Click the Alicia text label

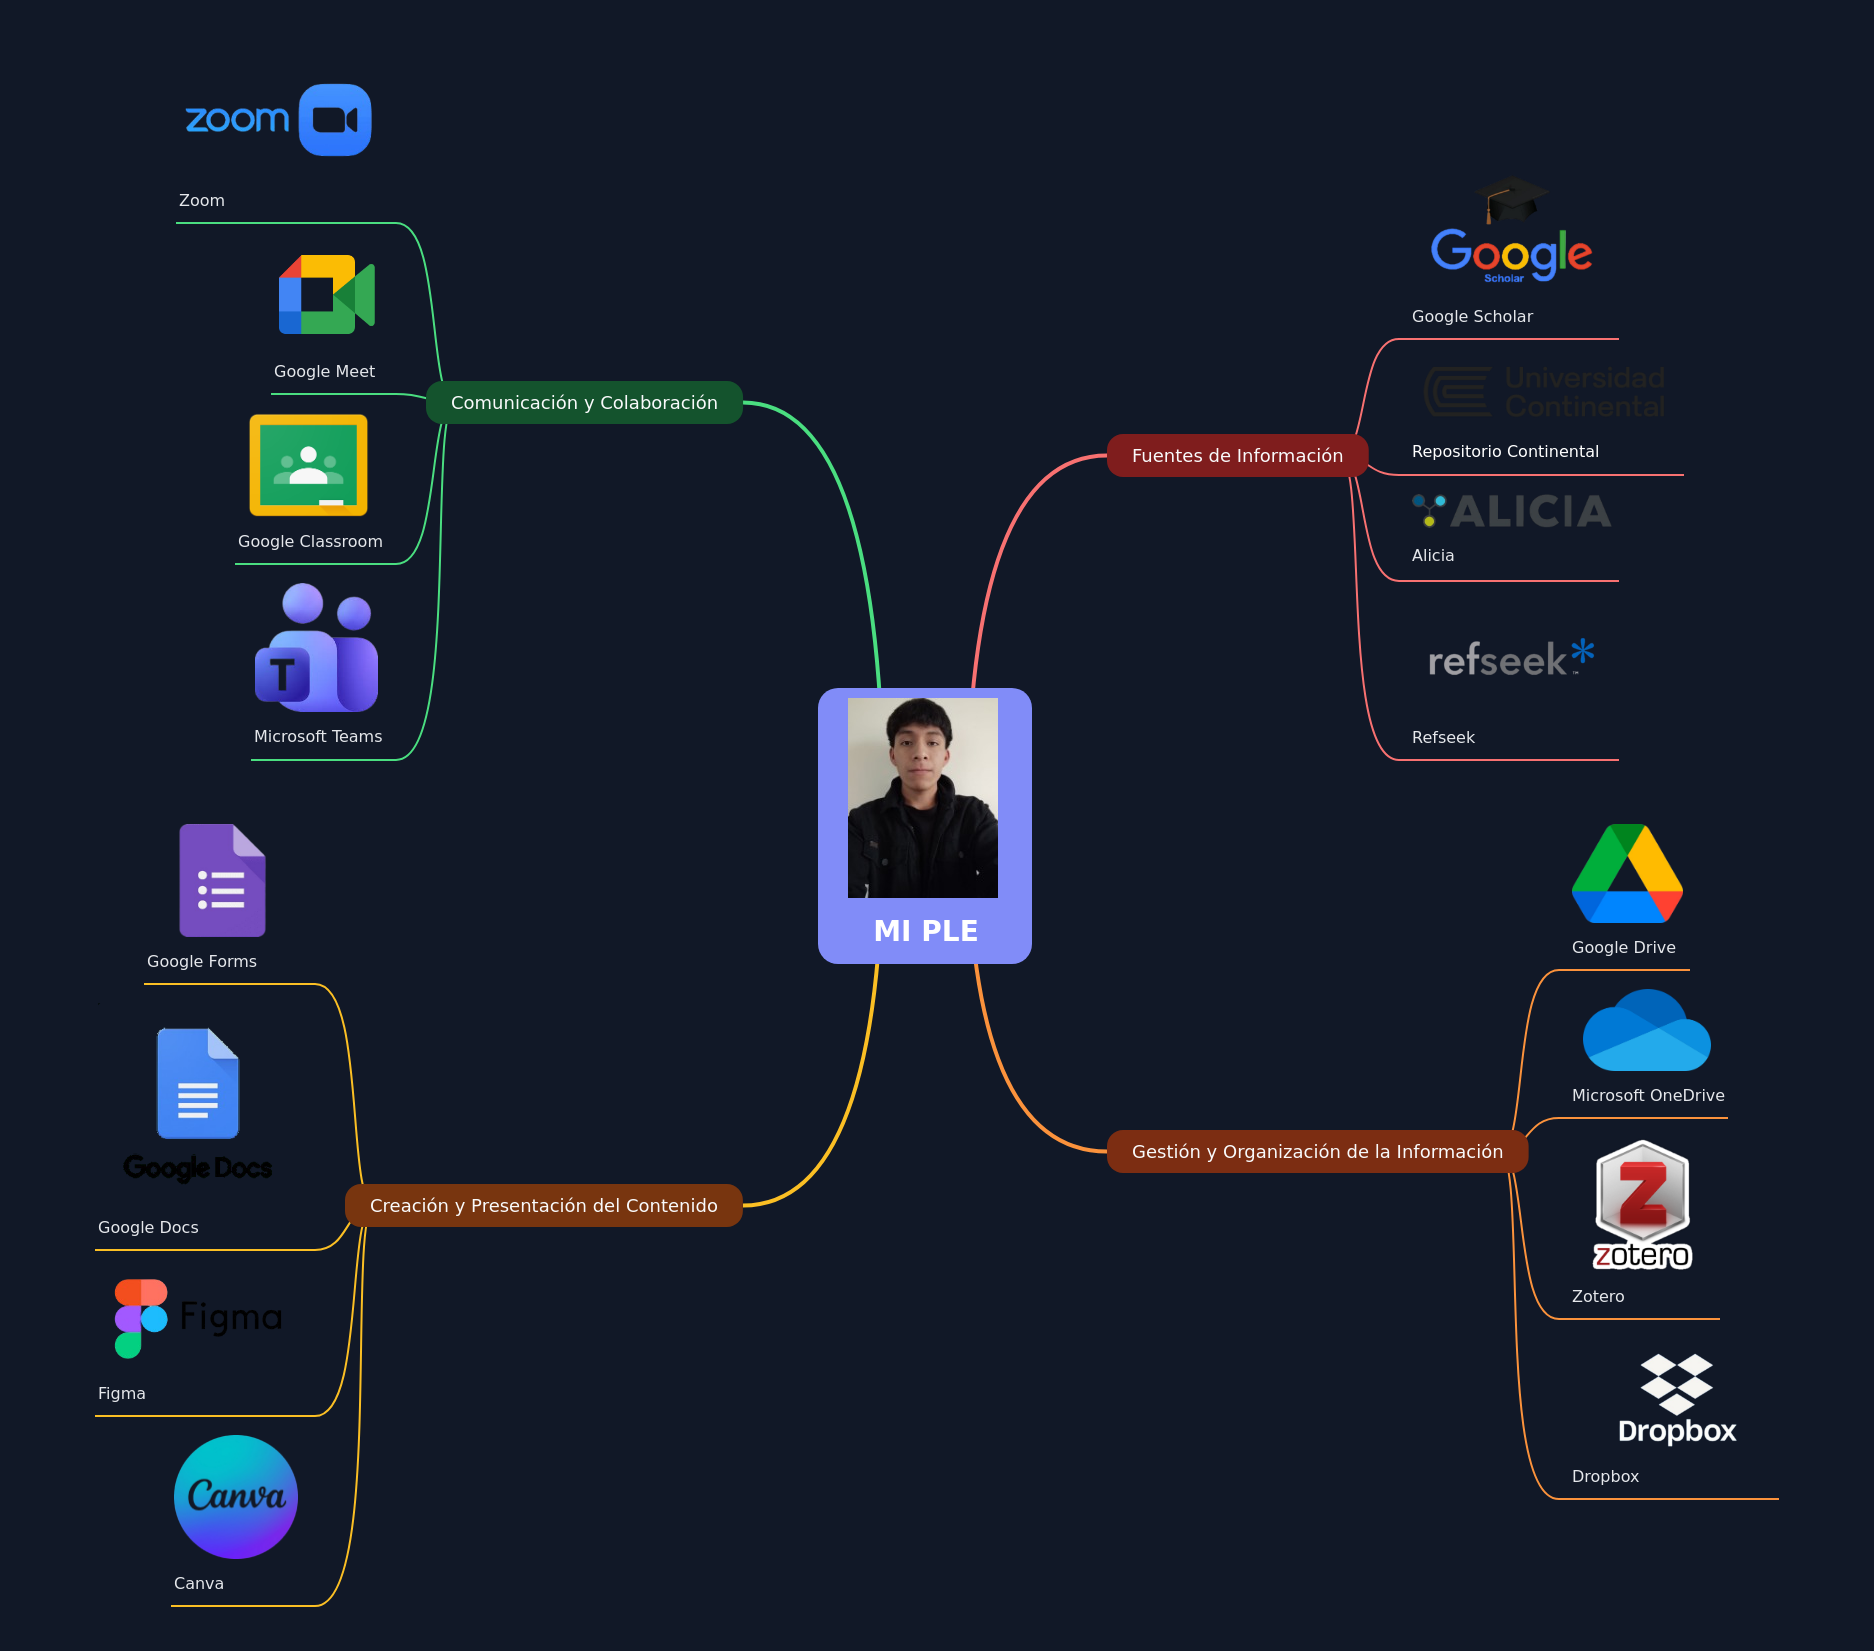(x=1433, y=555)
